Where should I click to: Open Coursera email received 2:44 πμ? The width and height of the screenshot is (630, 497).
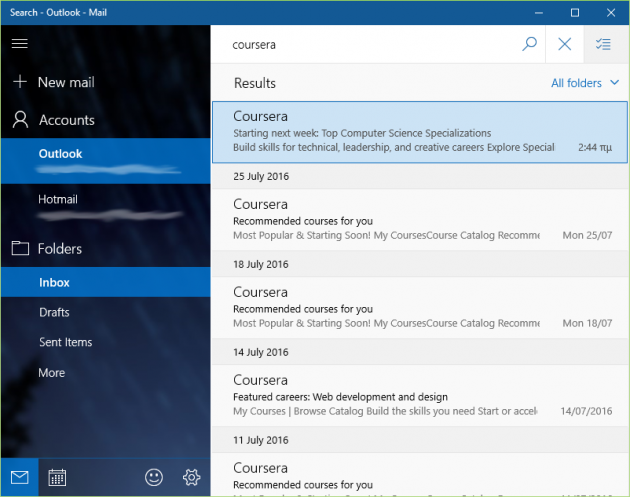419,132
